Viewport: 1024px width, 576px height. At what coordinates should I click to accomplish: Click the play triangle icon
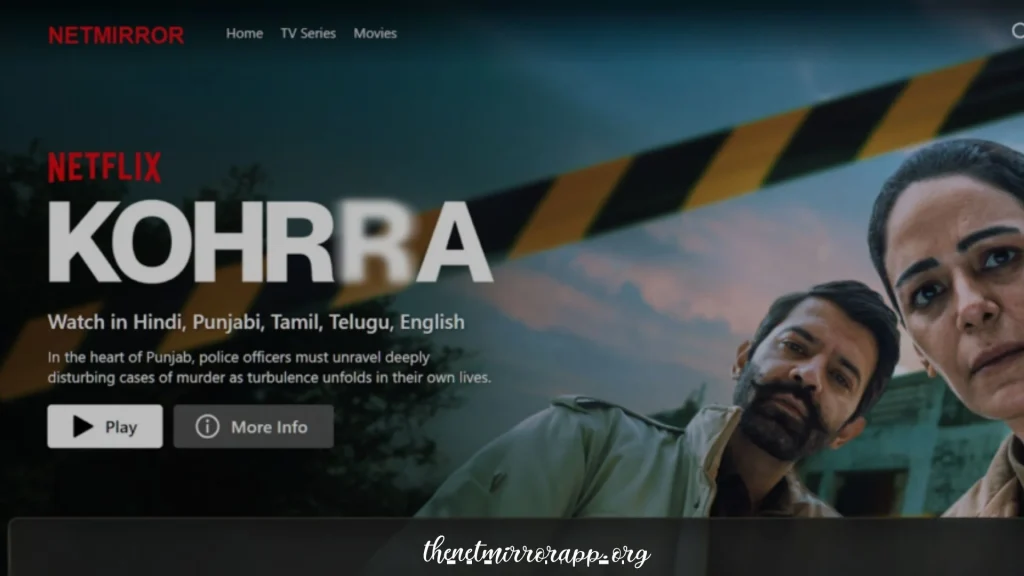click(x=82, y=426)
